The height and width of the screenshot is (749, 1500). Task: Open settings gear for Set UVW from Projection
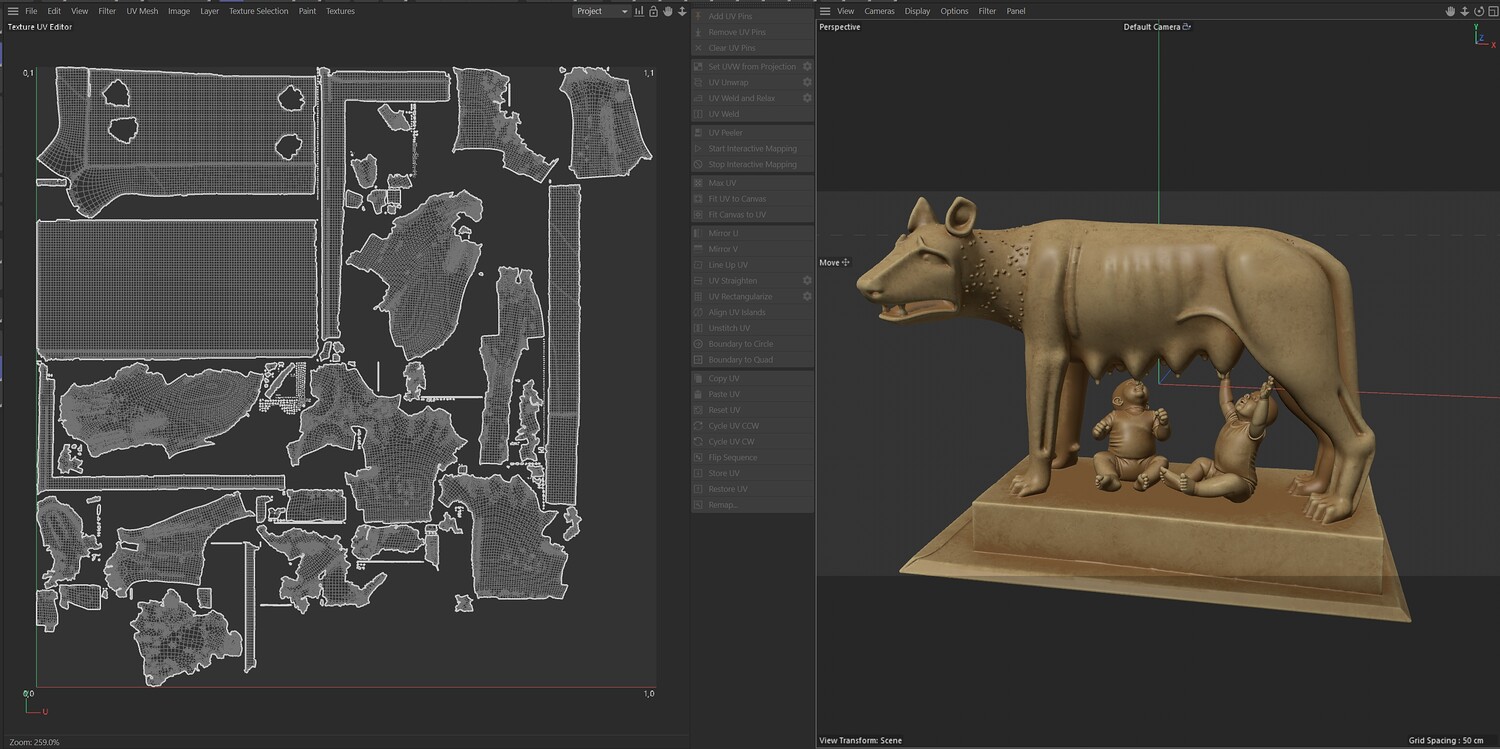pos(807,67)
